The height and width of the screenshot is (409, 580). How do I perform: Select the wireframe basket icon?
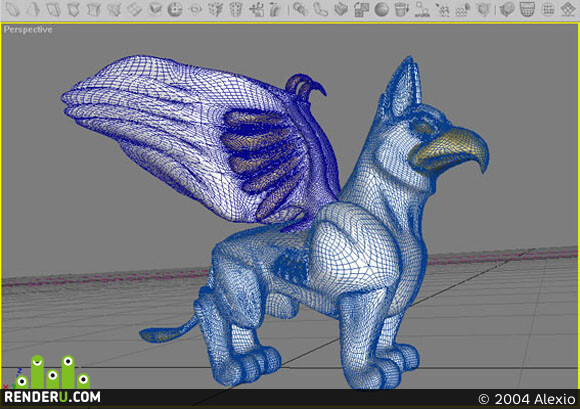tap(527, 9)
